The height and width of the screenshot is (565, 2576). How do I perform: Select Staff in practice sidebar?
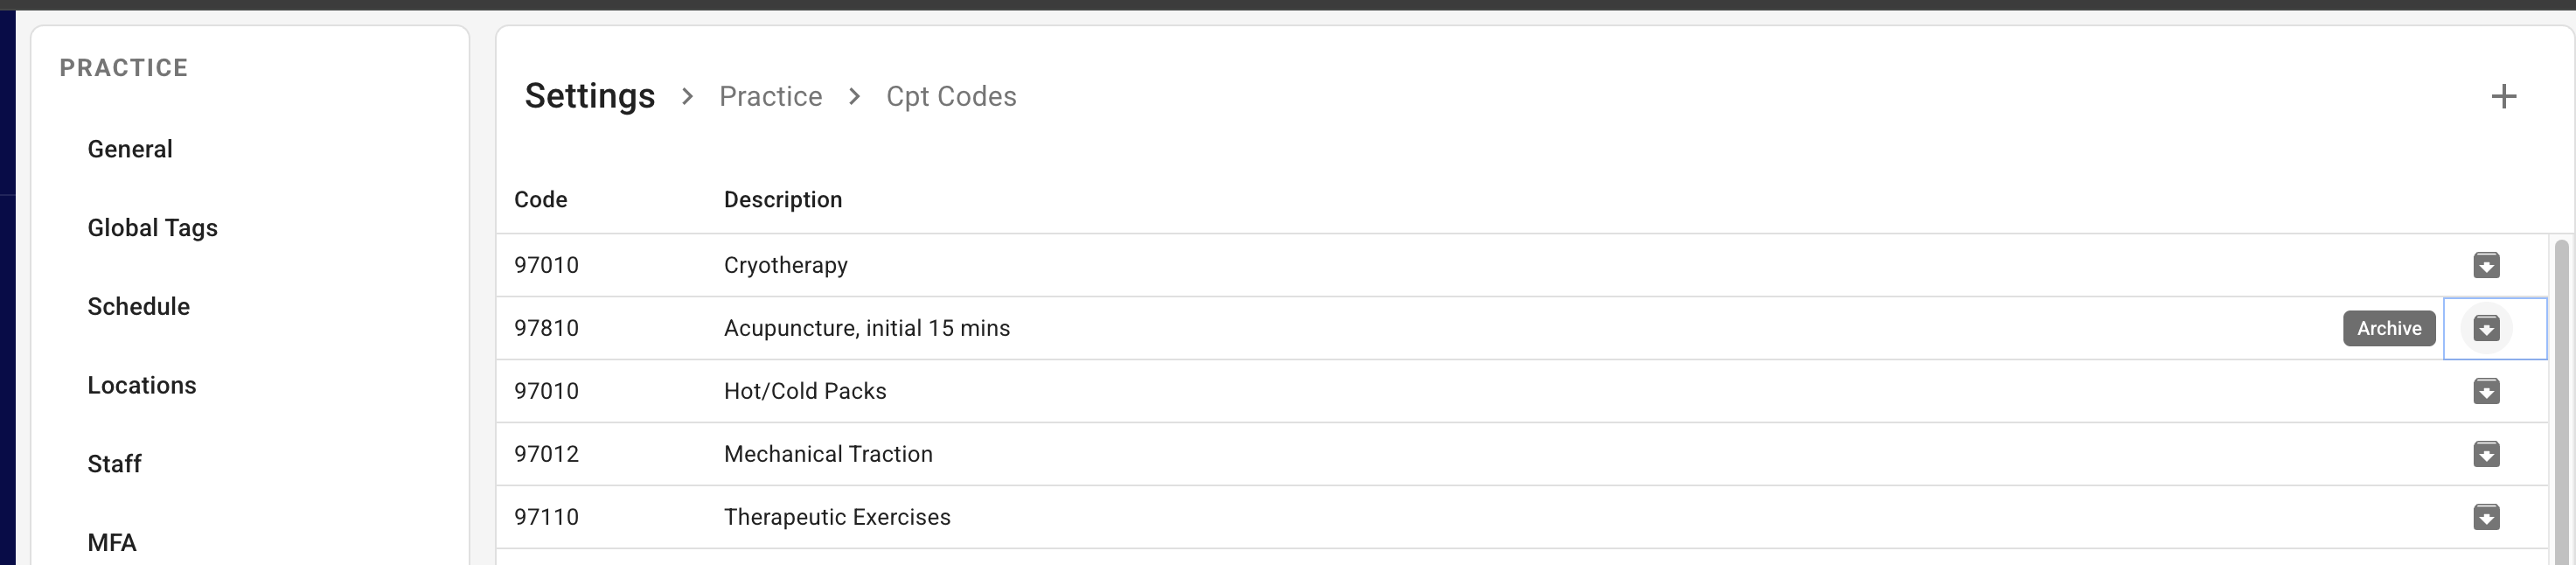pyautogui.click(x=114, y=464)
